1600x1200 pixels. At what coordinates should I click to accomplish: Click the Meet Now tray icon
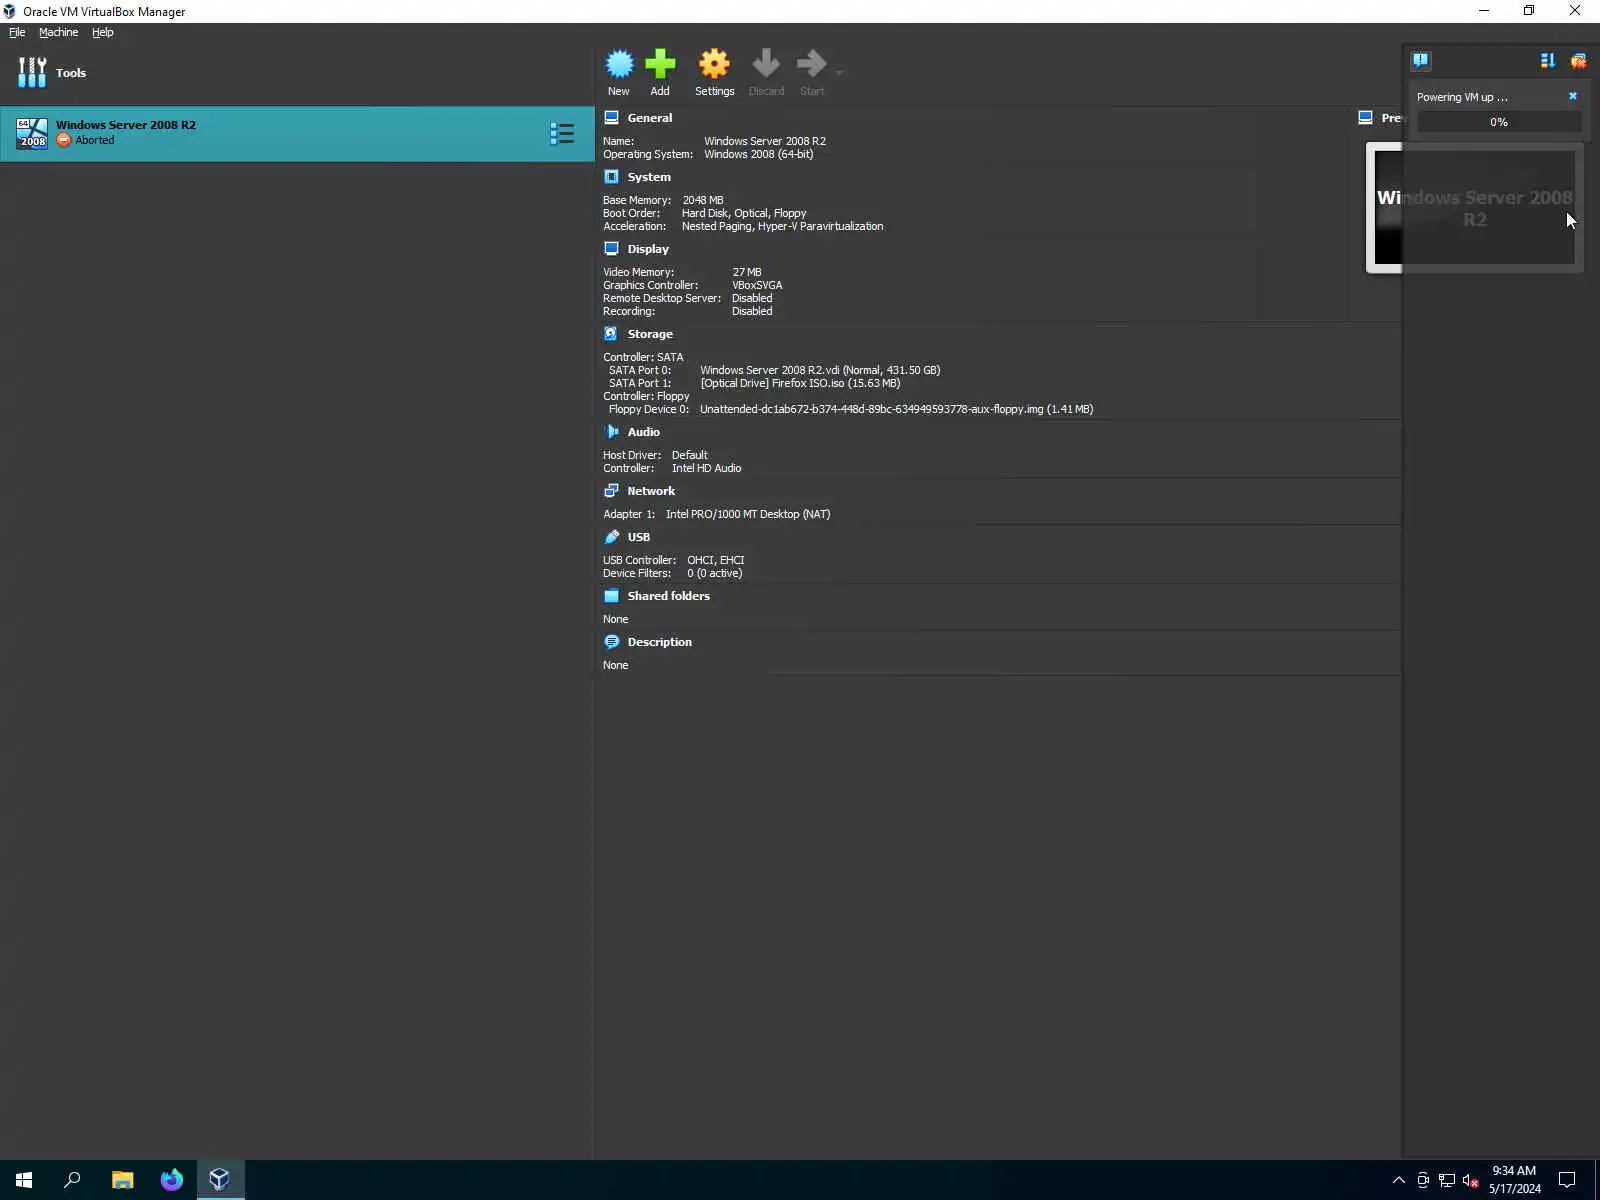pyautogui.click(x=1423, y=1181)
